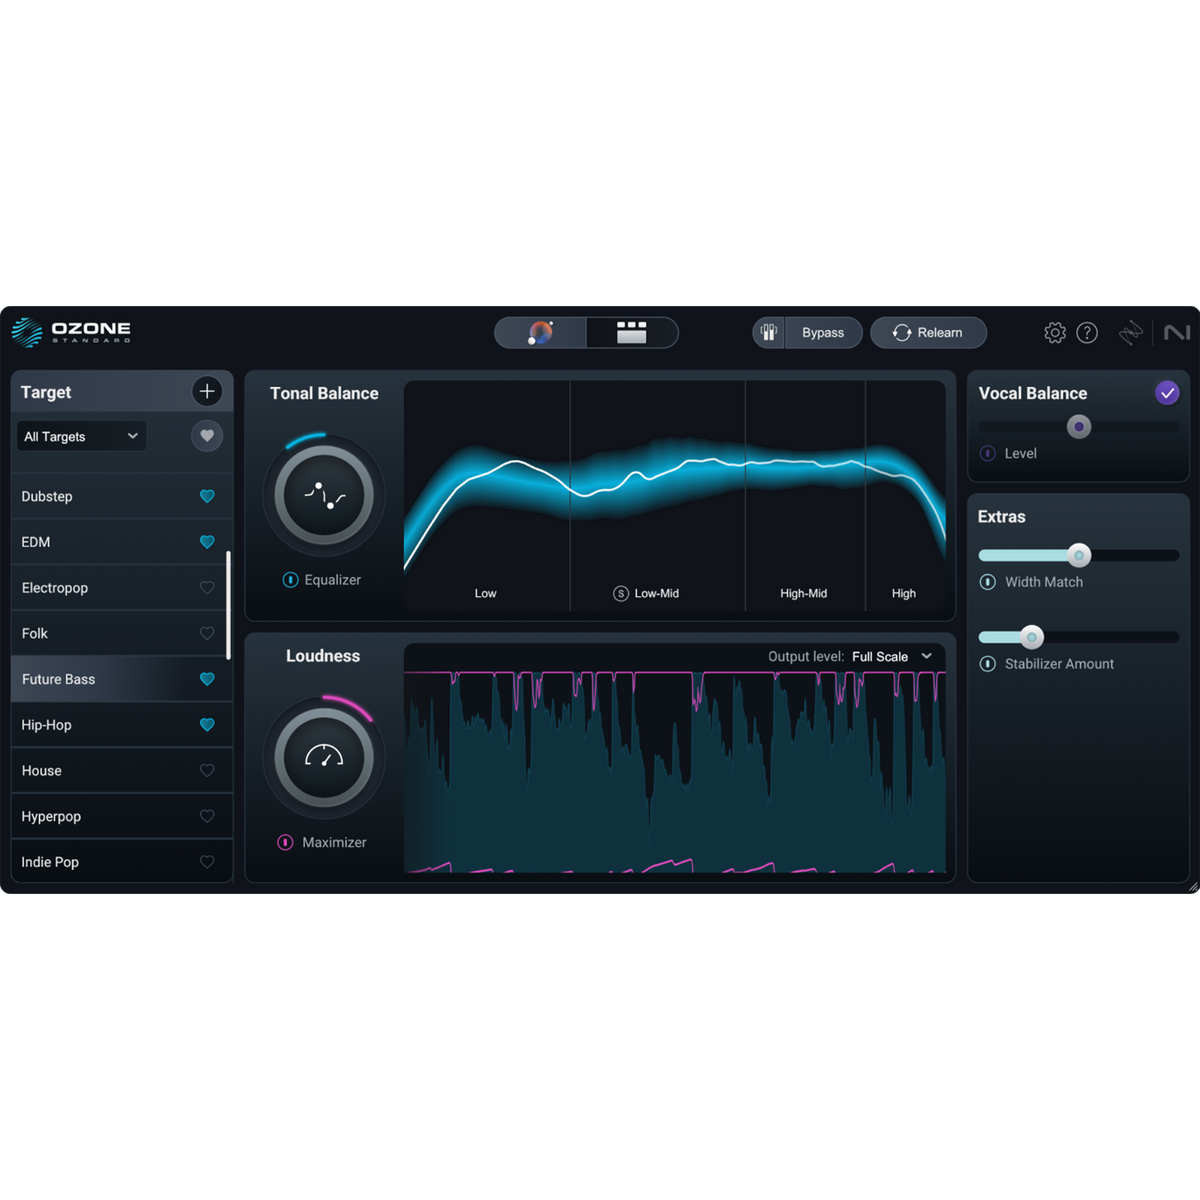
Task: Click the Native Instruments logo
Action: [1177, 332]
